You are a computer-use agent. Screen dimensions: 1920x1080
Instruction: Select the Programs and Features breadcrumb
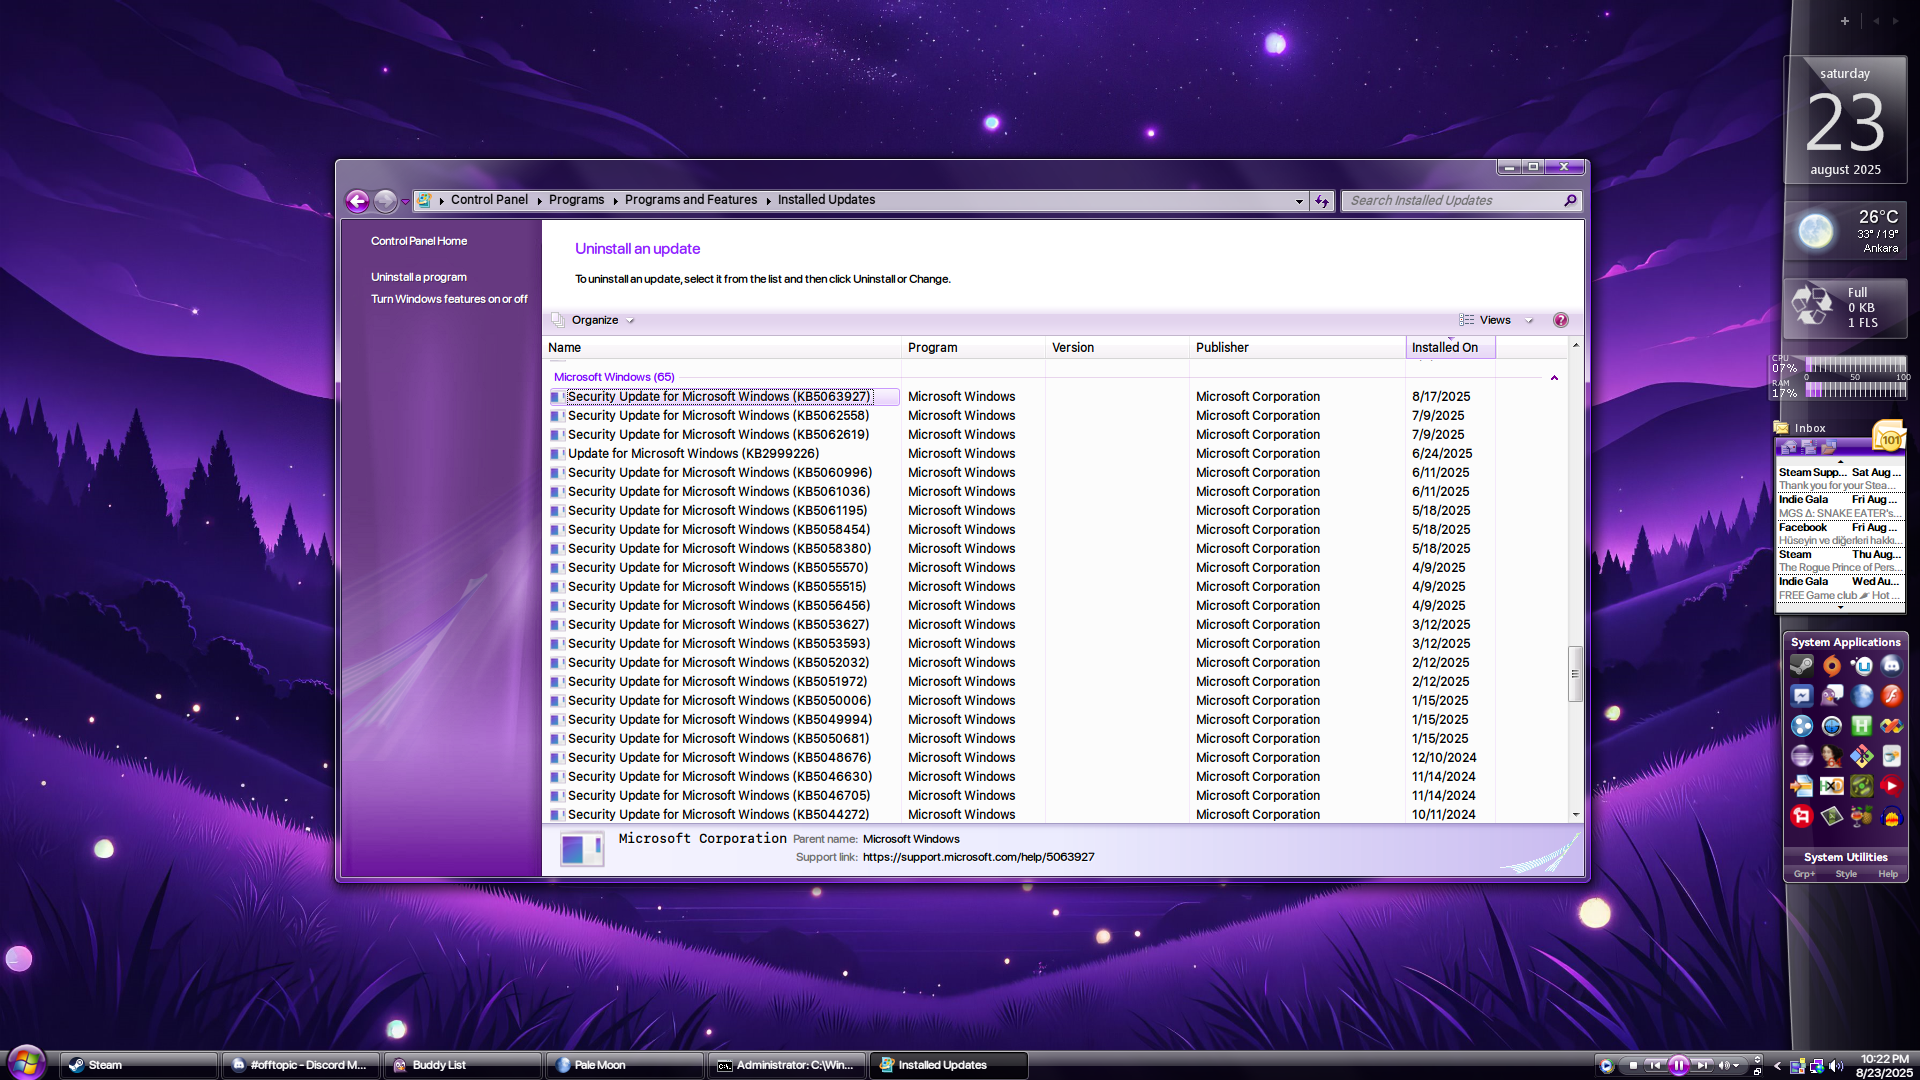691,200
